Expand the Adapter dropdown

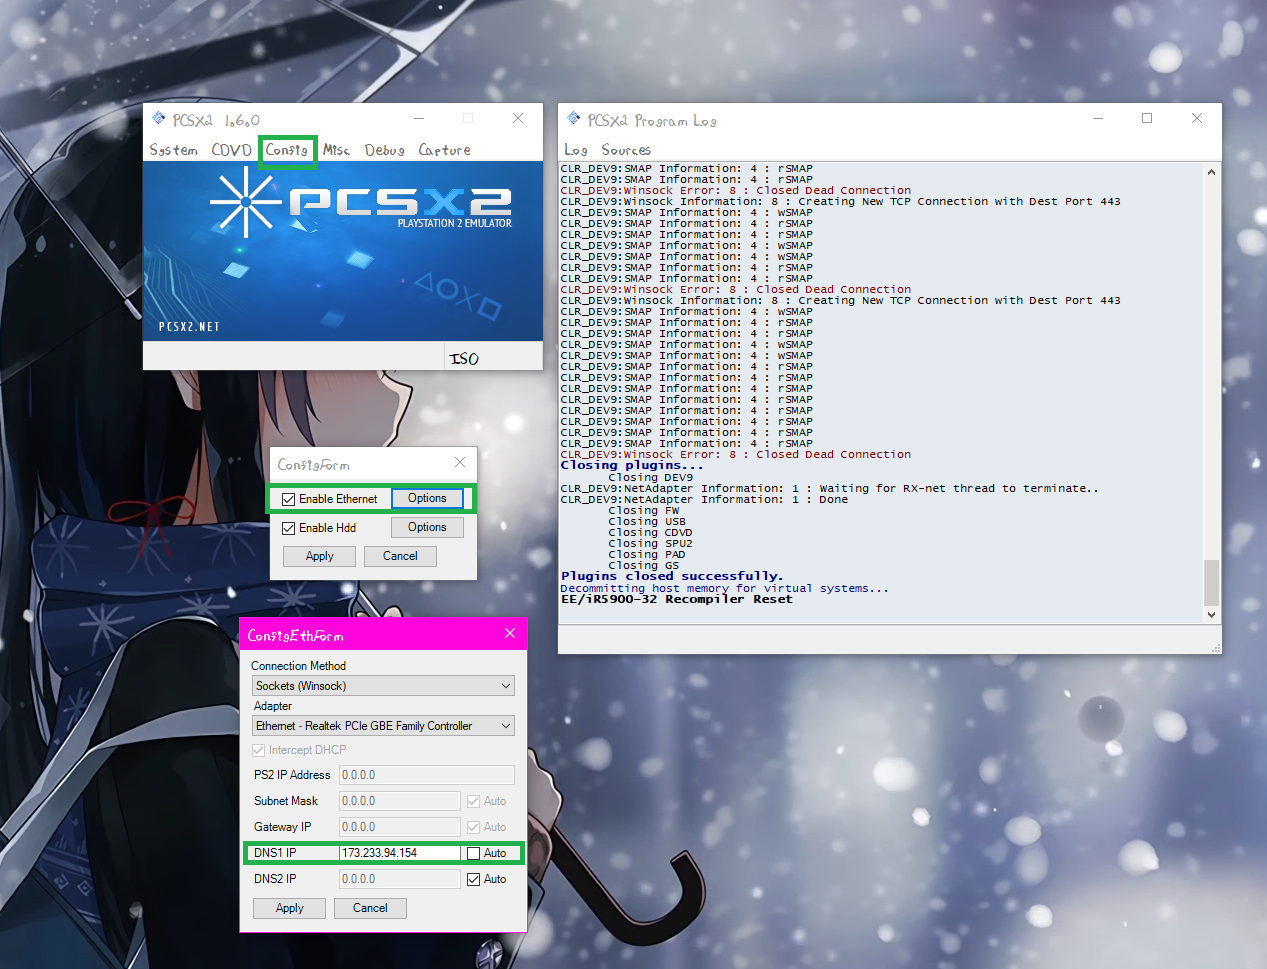[x=506, y=726]
